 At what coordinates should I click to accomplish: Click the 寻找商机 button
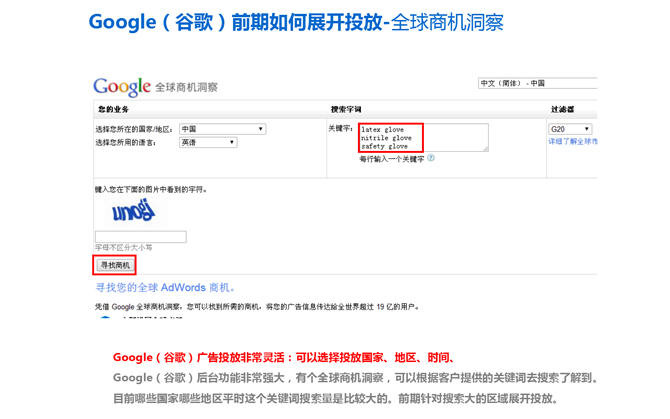point(115,265)
